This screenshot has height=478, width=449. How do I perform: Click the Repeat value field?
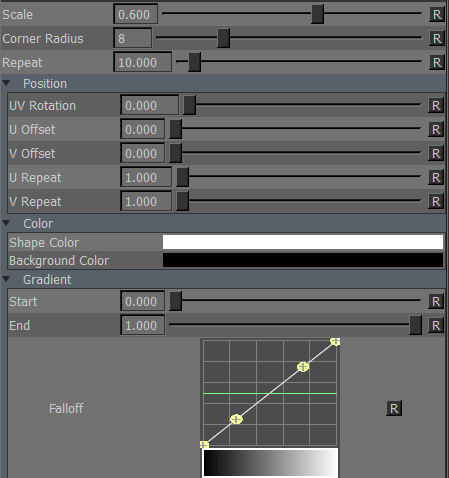(143, 62)
